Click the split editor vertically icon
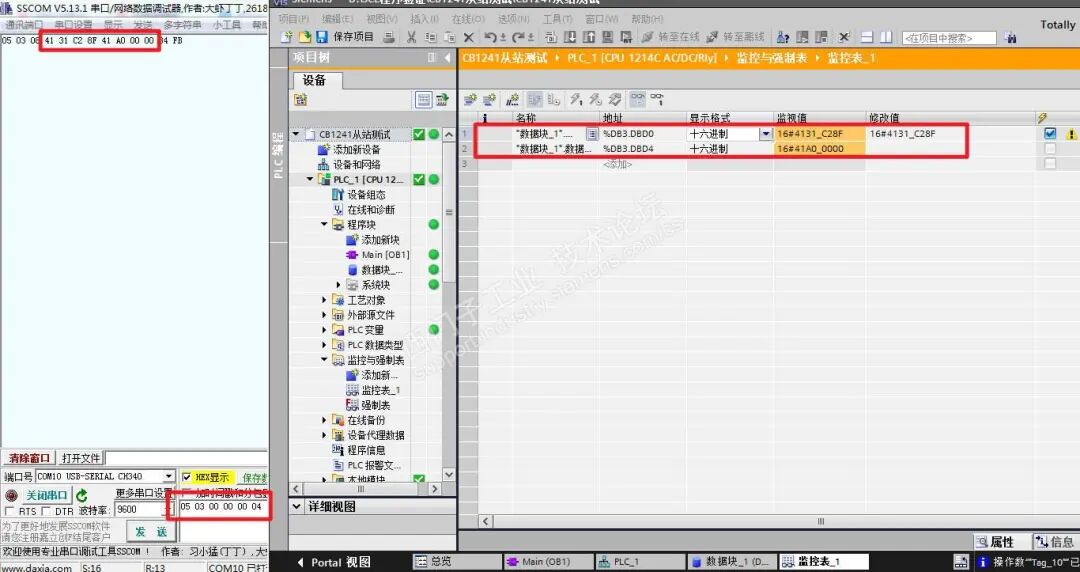The image size is (1080, 572). click(x=886, y=37)
